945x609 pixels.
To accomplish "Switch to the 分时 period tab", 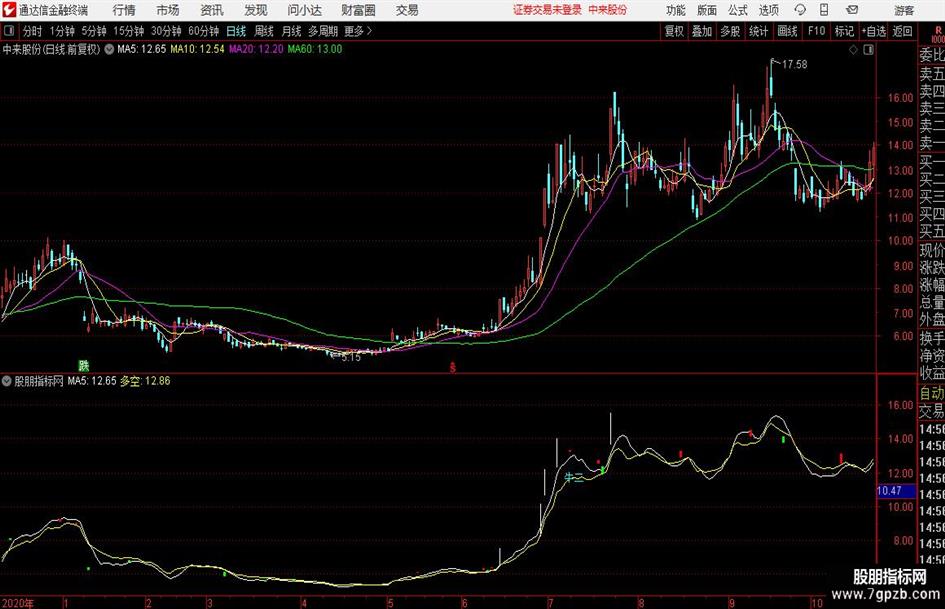I will [33, 31].
